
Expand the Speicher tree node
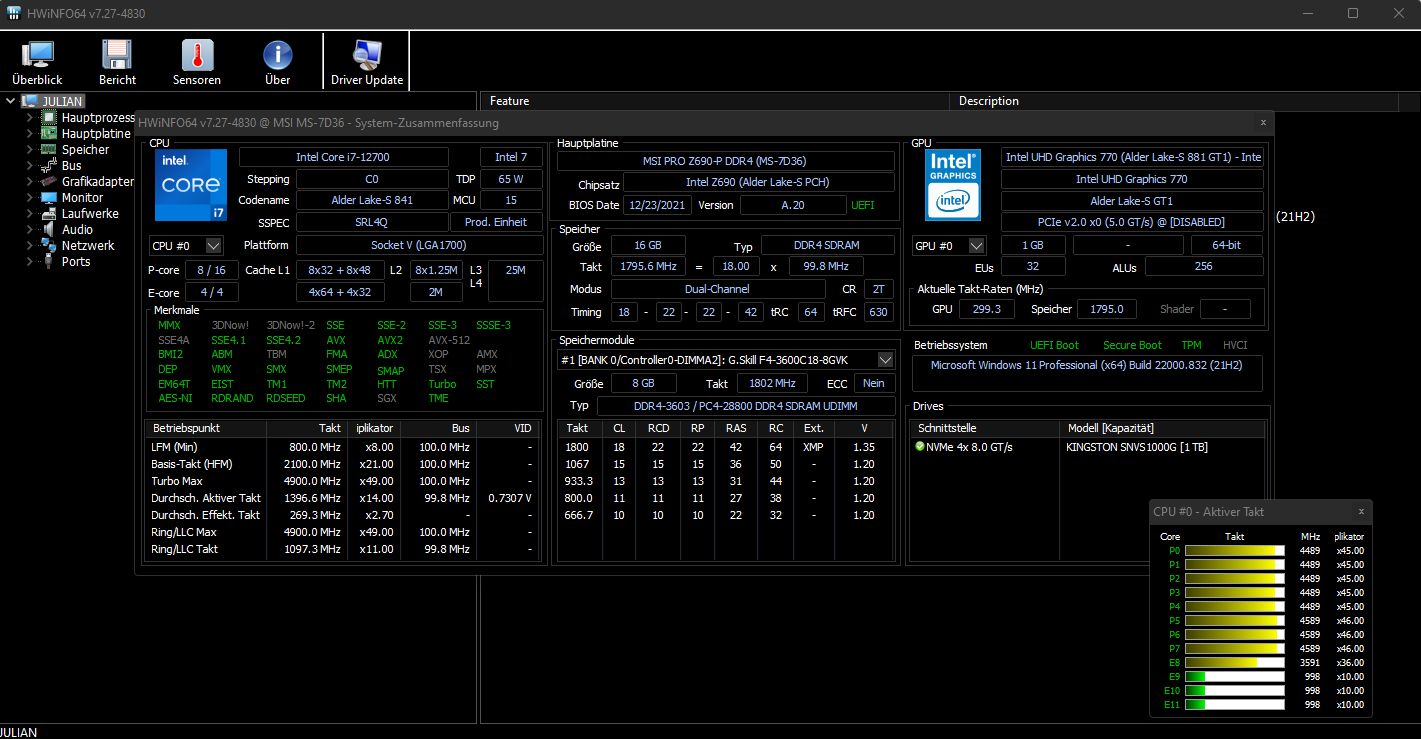[30, 149]
